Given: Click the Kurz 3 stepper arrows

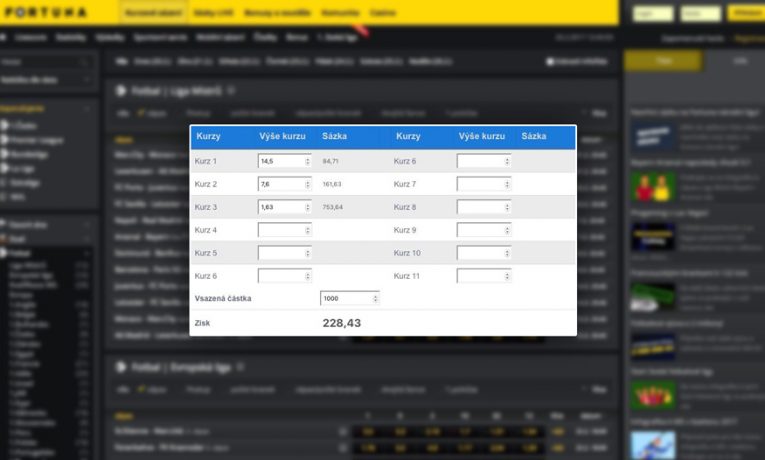Looking at the screenshot, I should pos(306,207).
